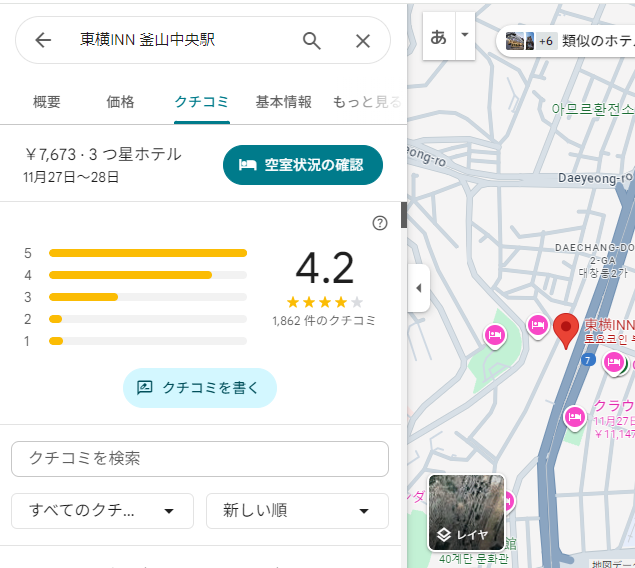
Task: Open the review help question mark icon
Action: tap(379, 223)
